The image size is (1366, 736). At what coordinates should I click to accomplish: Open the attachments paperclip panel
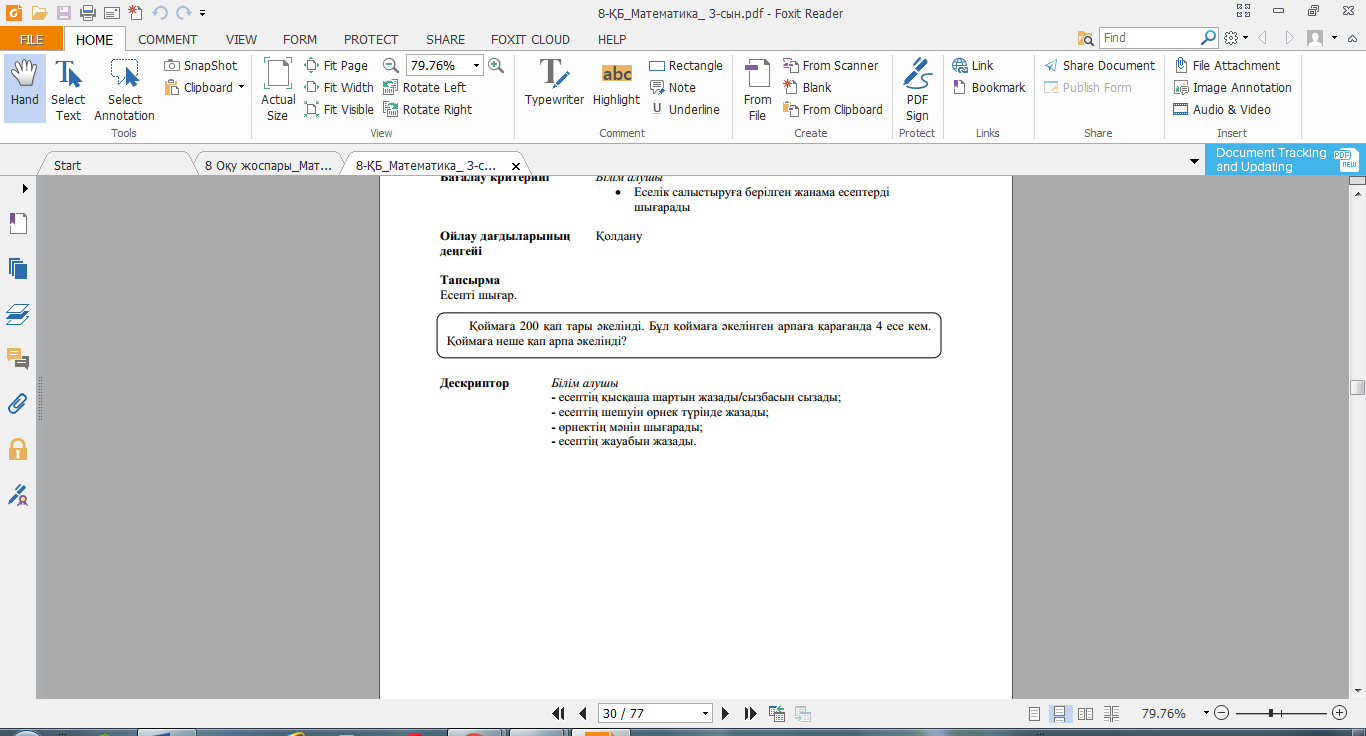(x=18, y=404)
